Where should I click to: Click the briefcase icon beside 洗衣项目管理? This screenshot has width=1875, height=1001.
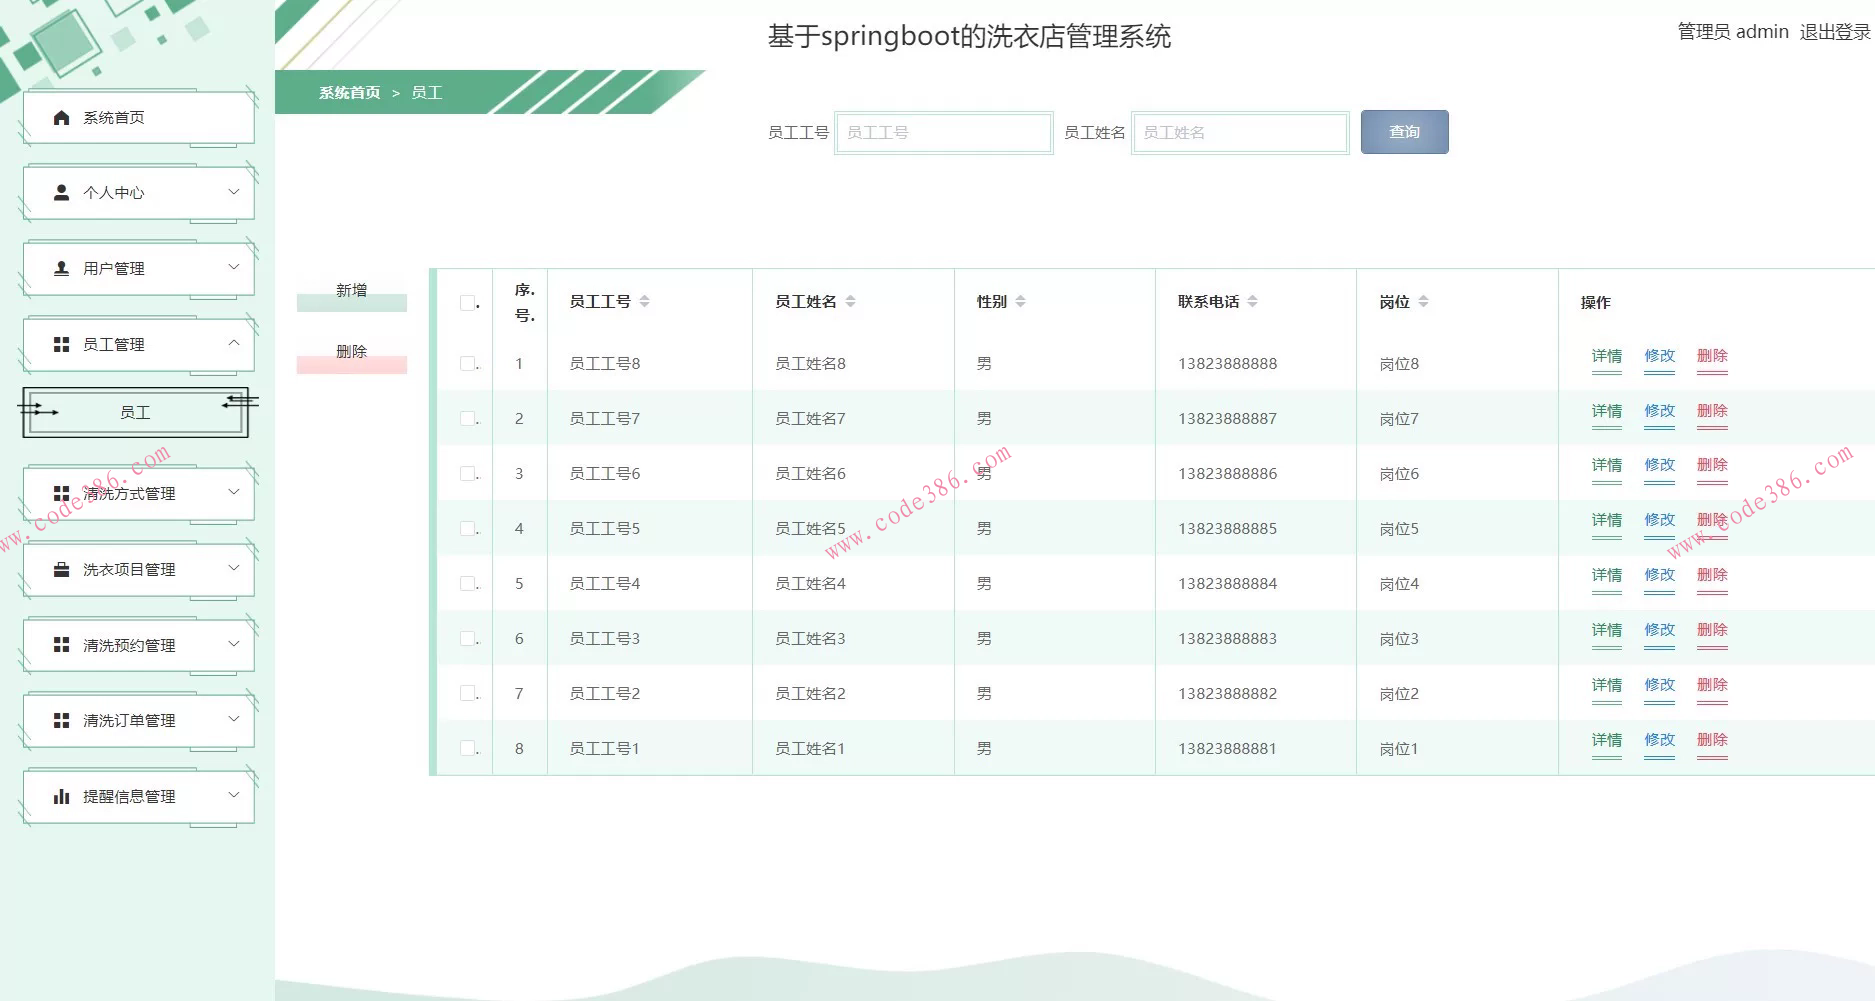tap(61, 570)
